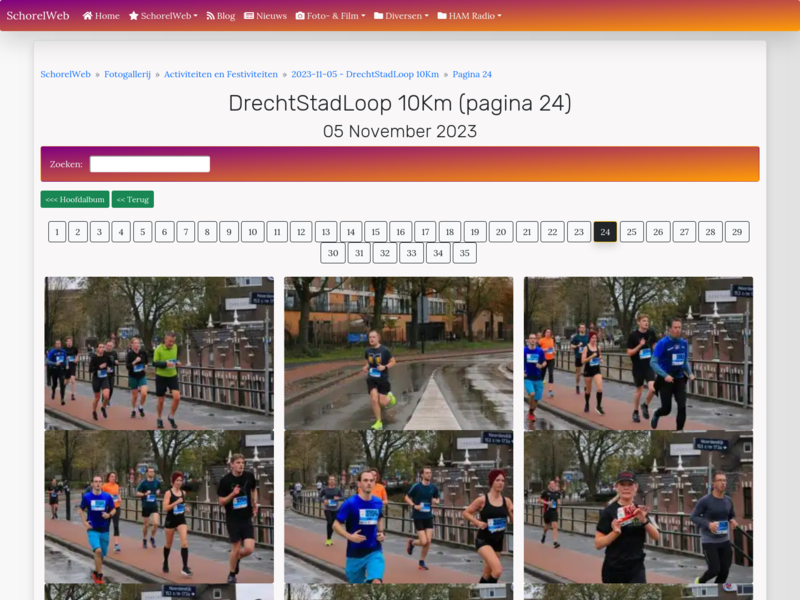This screenshot has width=800, height=600.
Task: Go to gallery page 2
Action: 78,232
